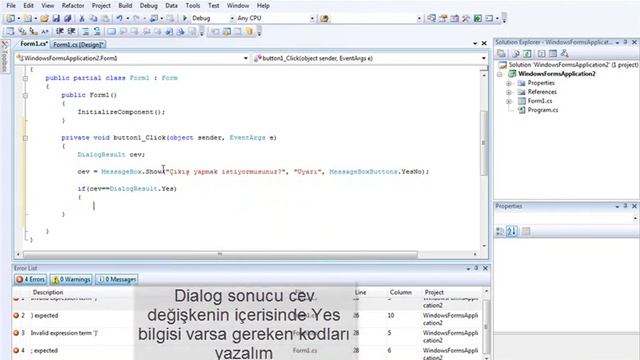The image size is (640, 360).
Task: Open the Tools menu
Action: click(x=193, y=6)
